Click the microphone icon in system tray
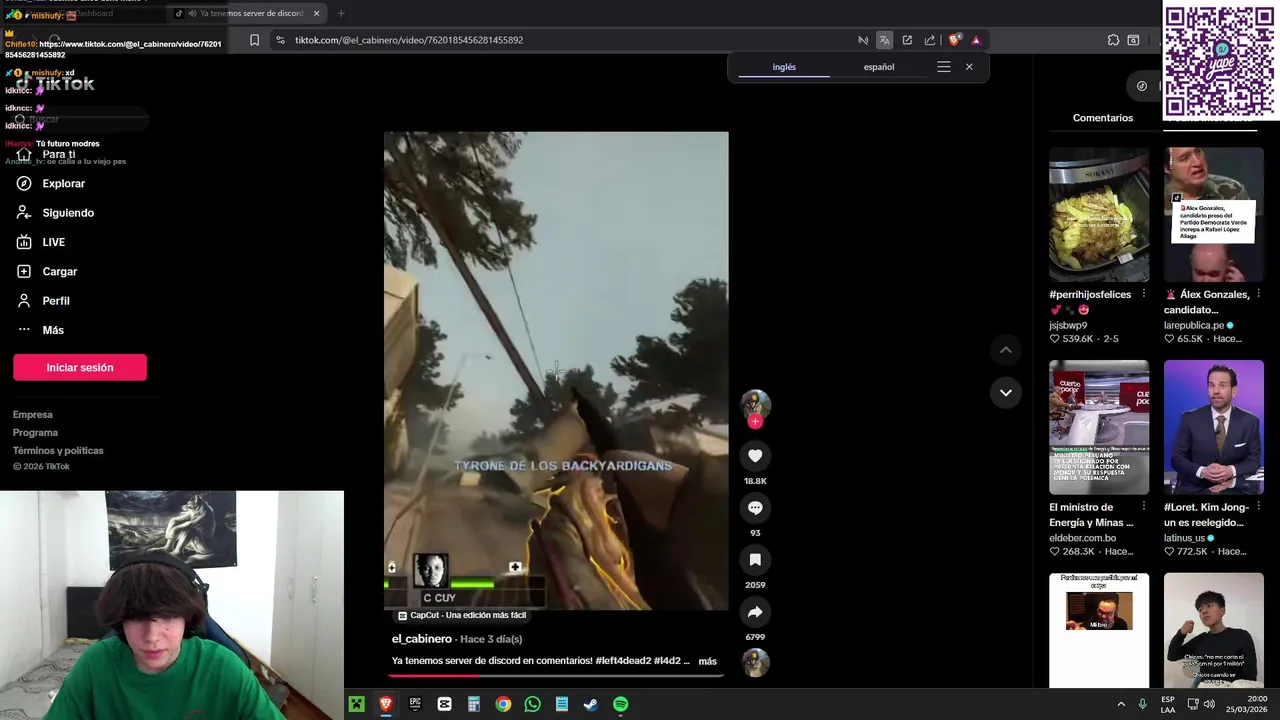This screenshot has width=1280, height=720. point(1142,705)
